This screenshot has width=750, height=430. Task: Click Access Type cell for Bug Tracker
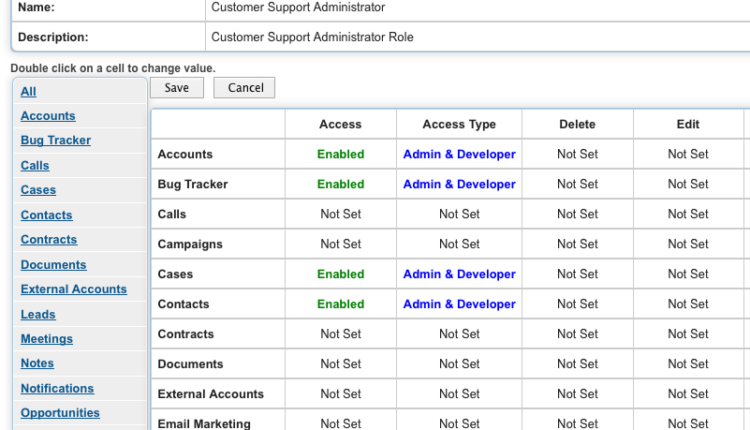(459, 184)
